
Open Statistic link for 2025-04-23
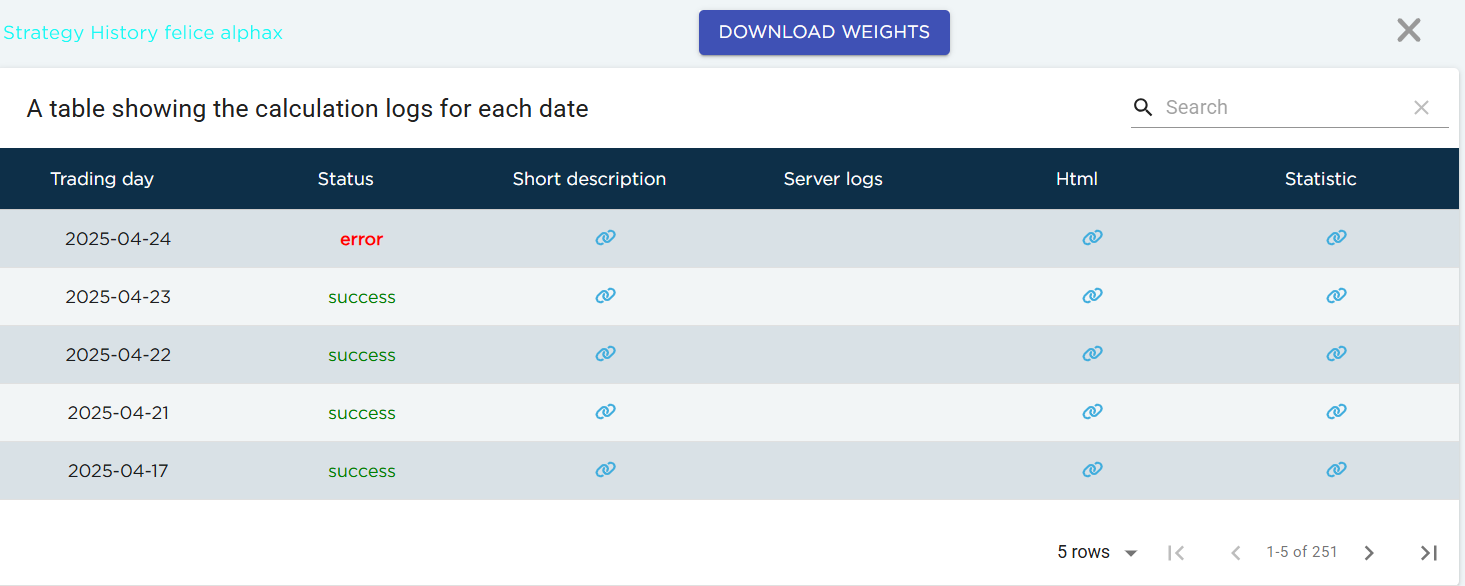[1336, 296]
